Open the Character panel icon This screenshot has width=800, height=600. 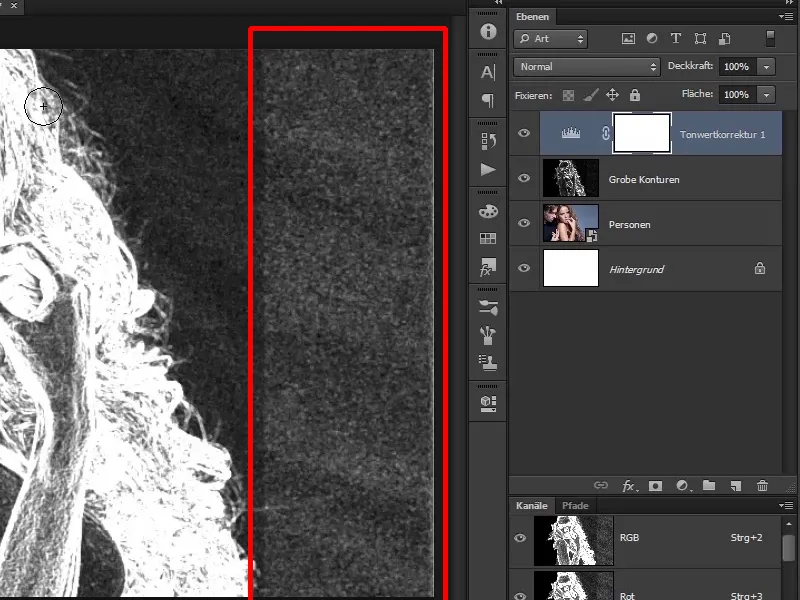coord(488,72)
